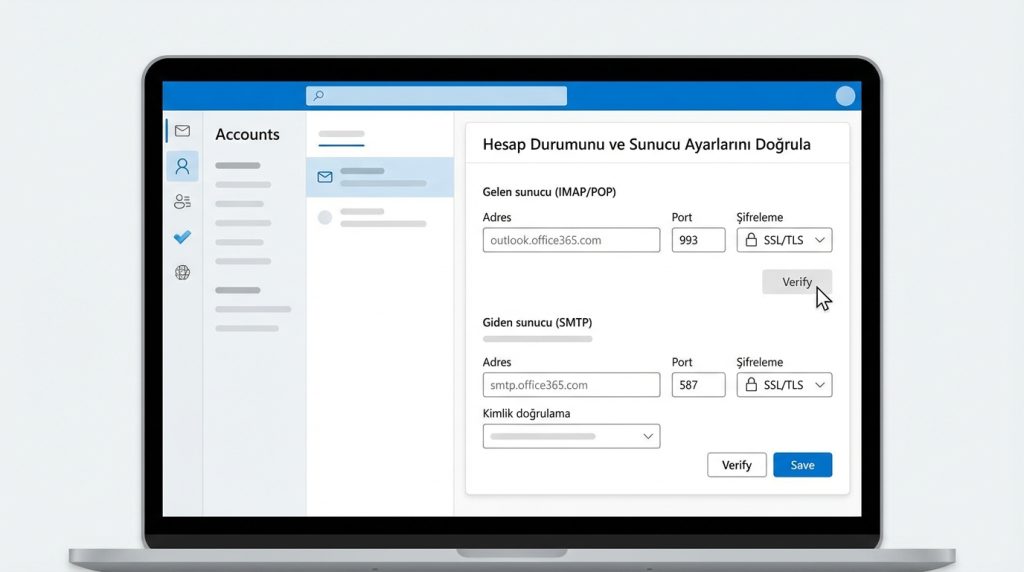
Task: Click the blue checkmark tasks icon
Action: (182, 237)
